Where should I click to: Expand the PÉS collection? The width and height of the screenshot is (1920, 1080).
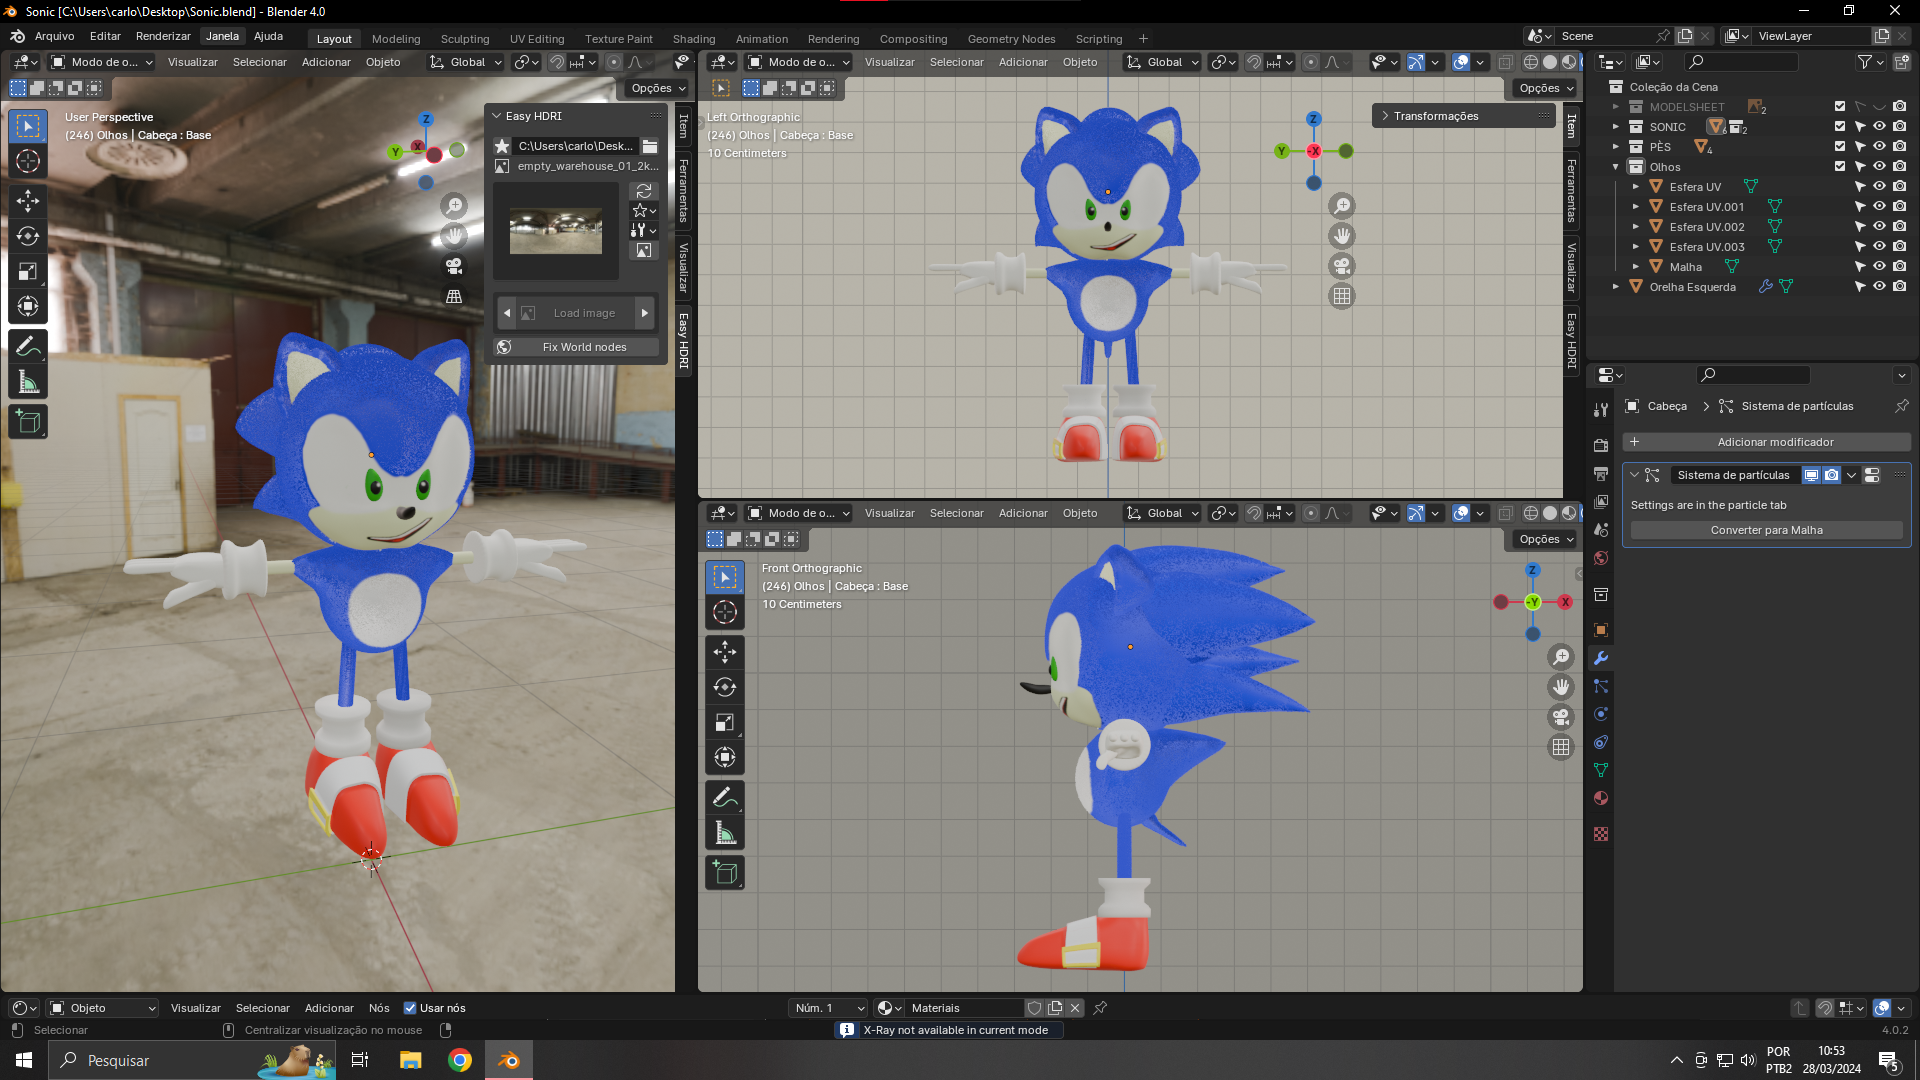[x=1615, y=147]
